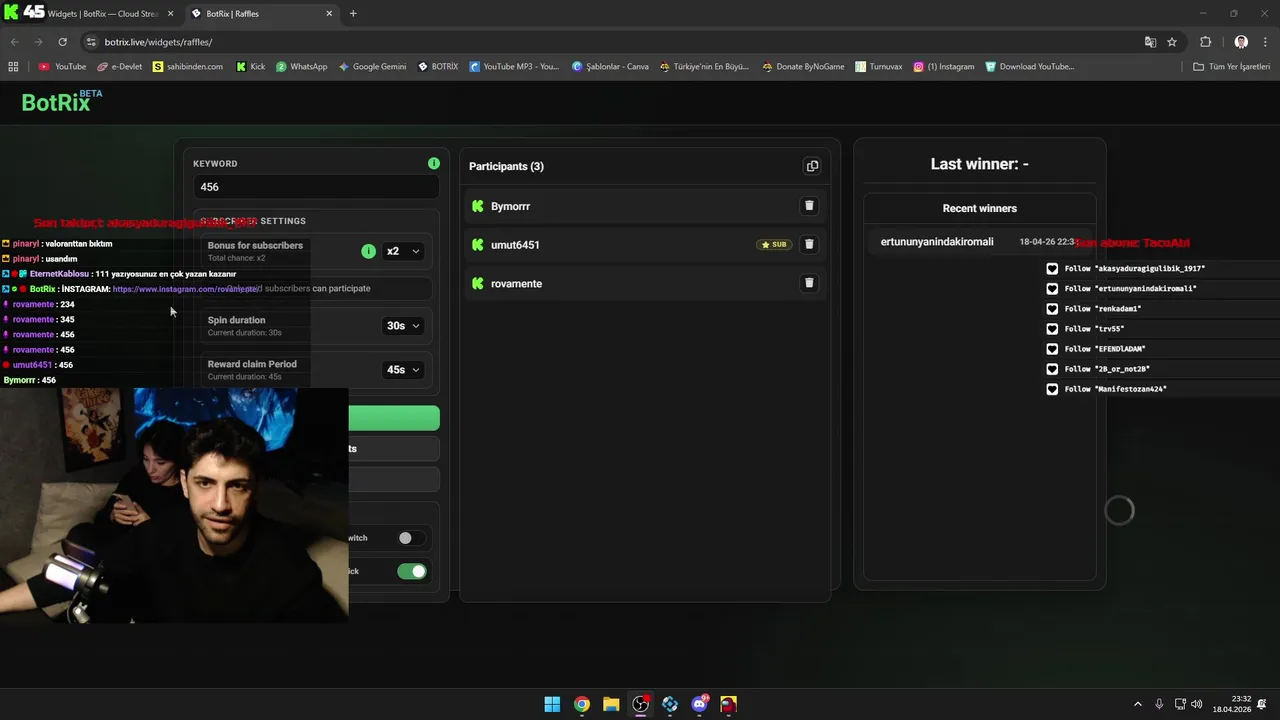Open the (1) Instagram bookmark
Image resolution: width=1280 pixels, height=720 pixels.
pyautogui.click(x=943, y=67)
